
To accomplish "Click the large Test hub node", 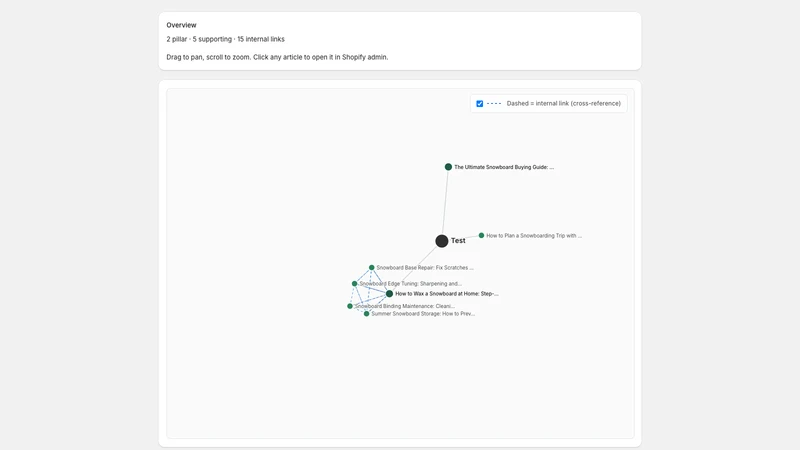I will 442,241.
